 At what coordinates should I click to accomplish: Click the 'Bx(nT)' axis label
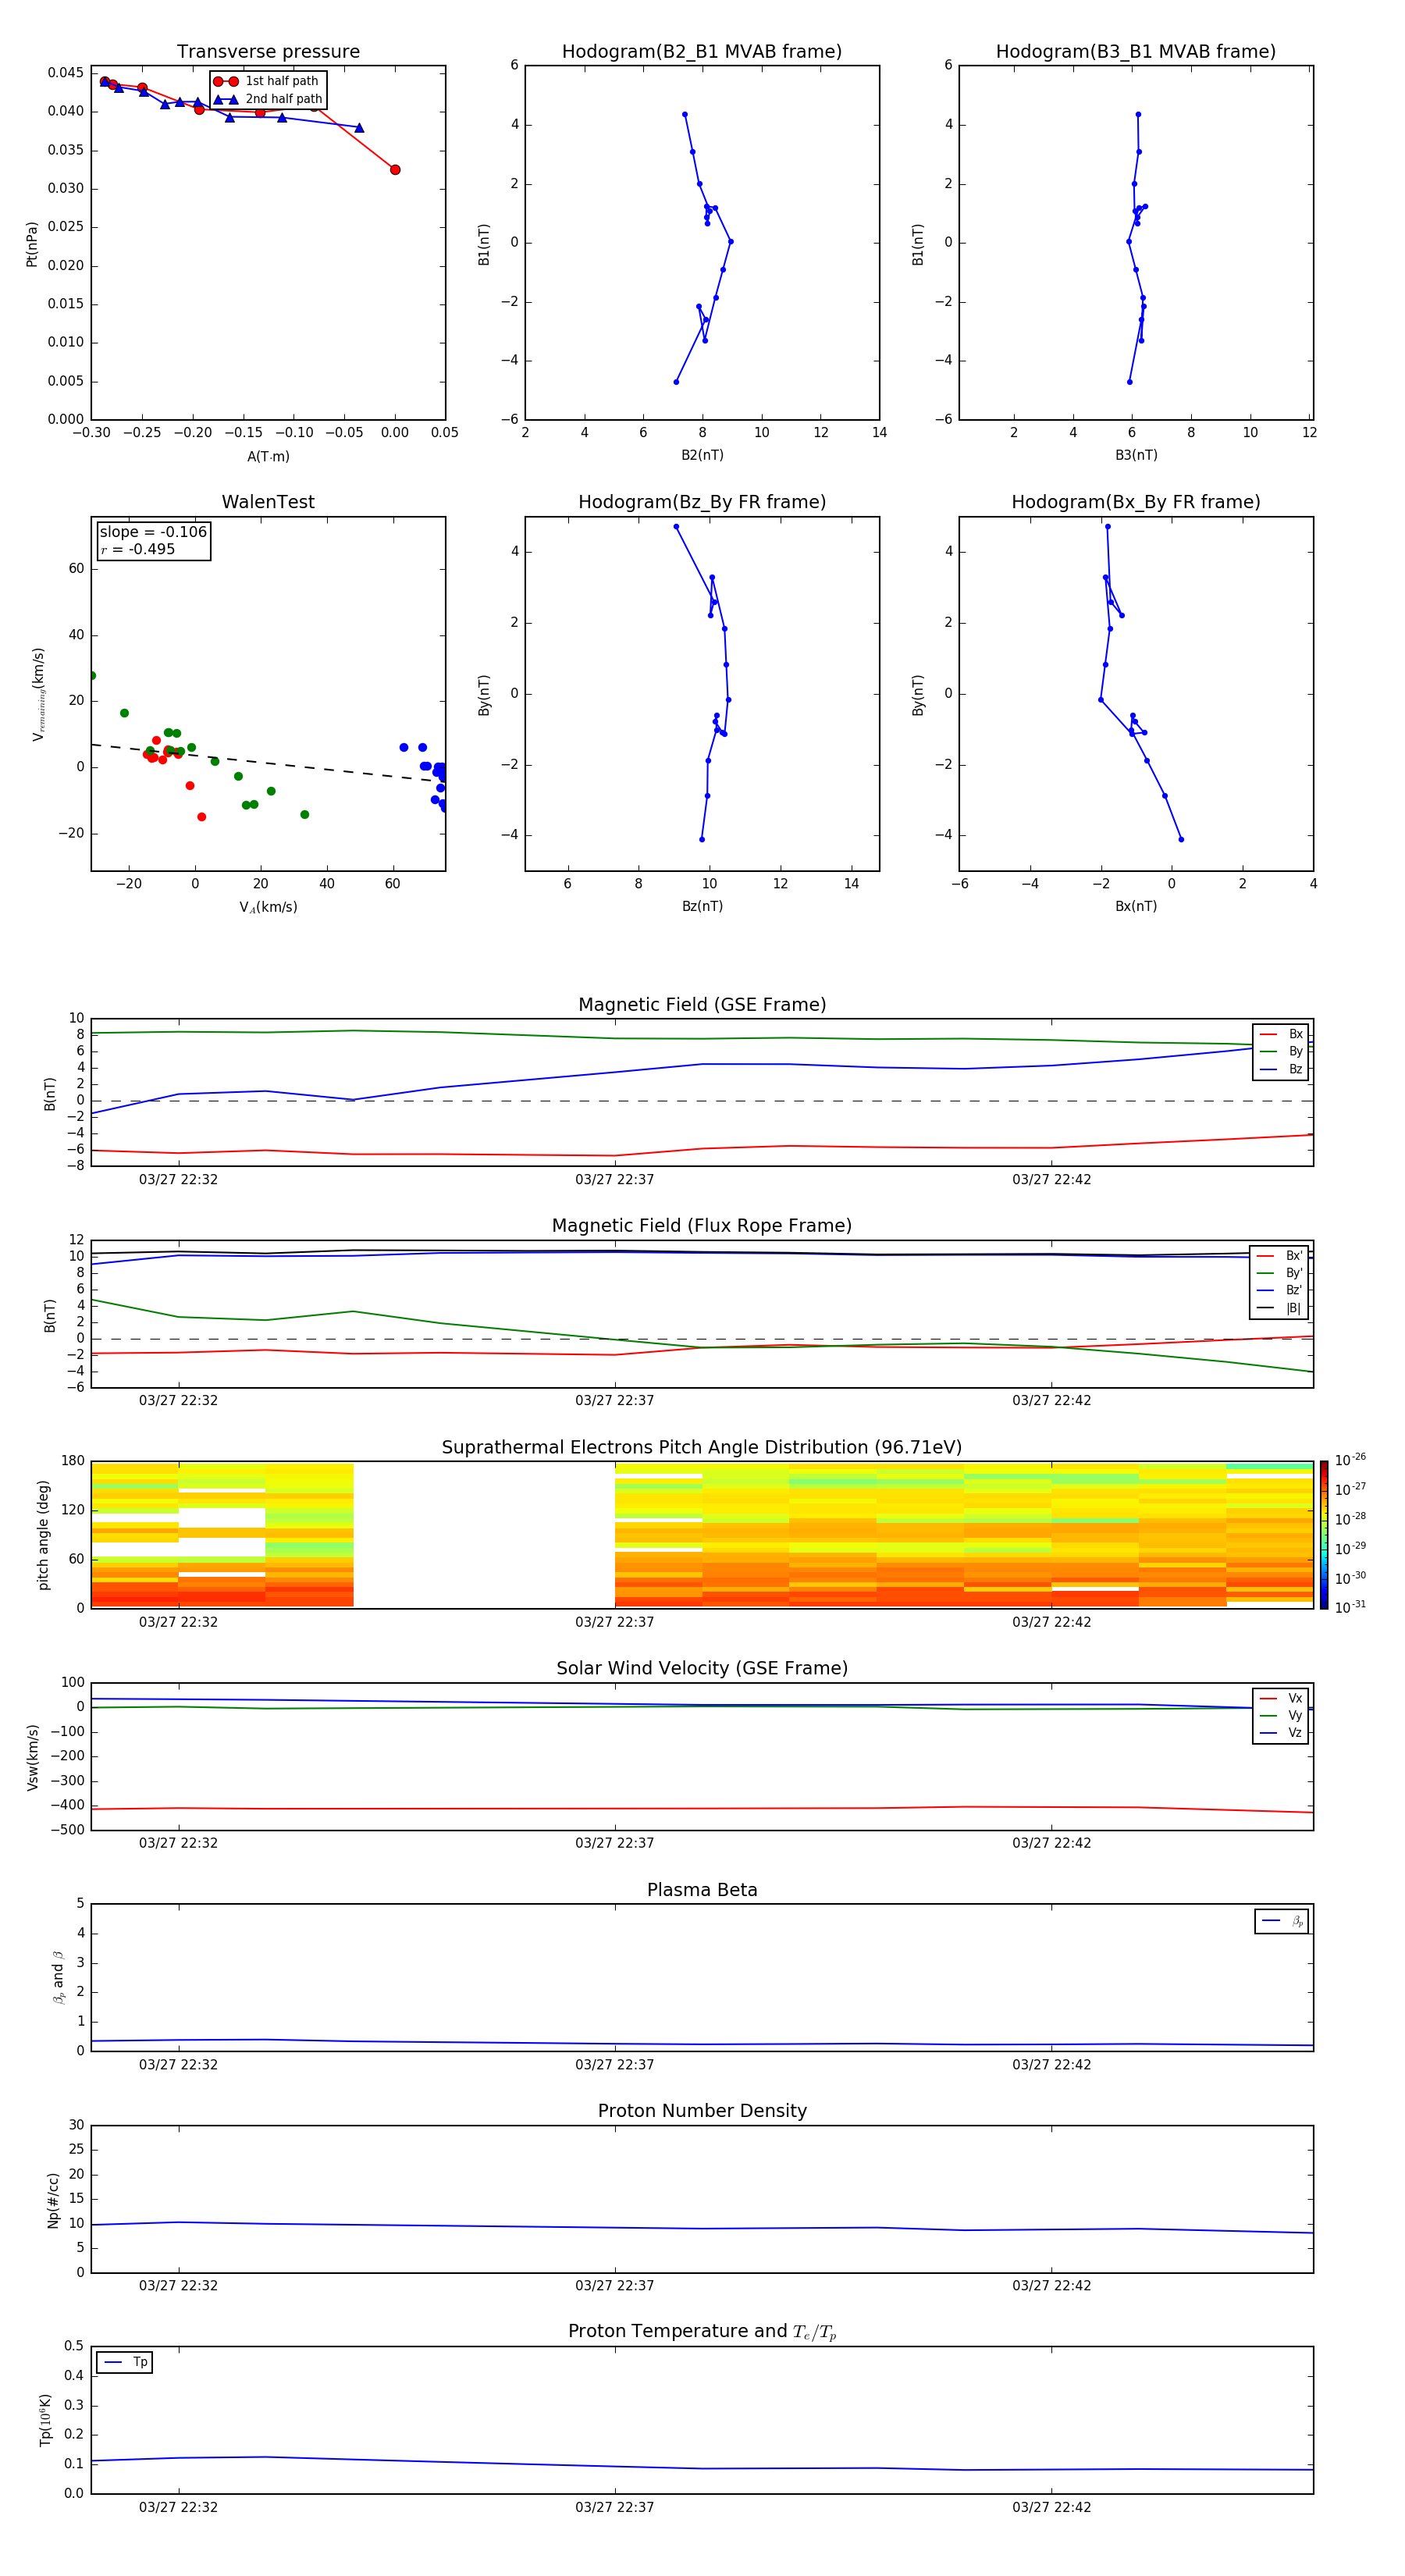1136,906
